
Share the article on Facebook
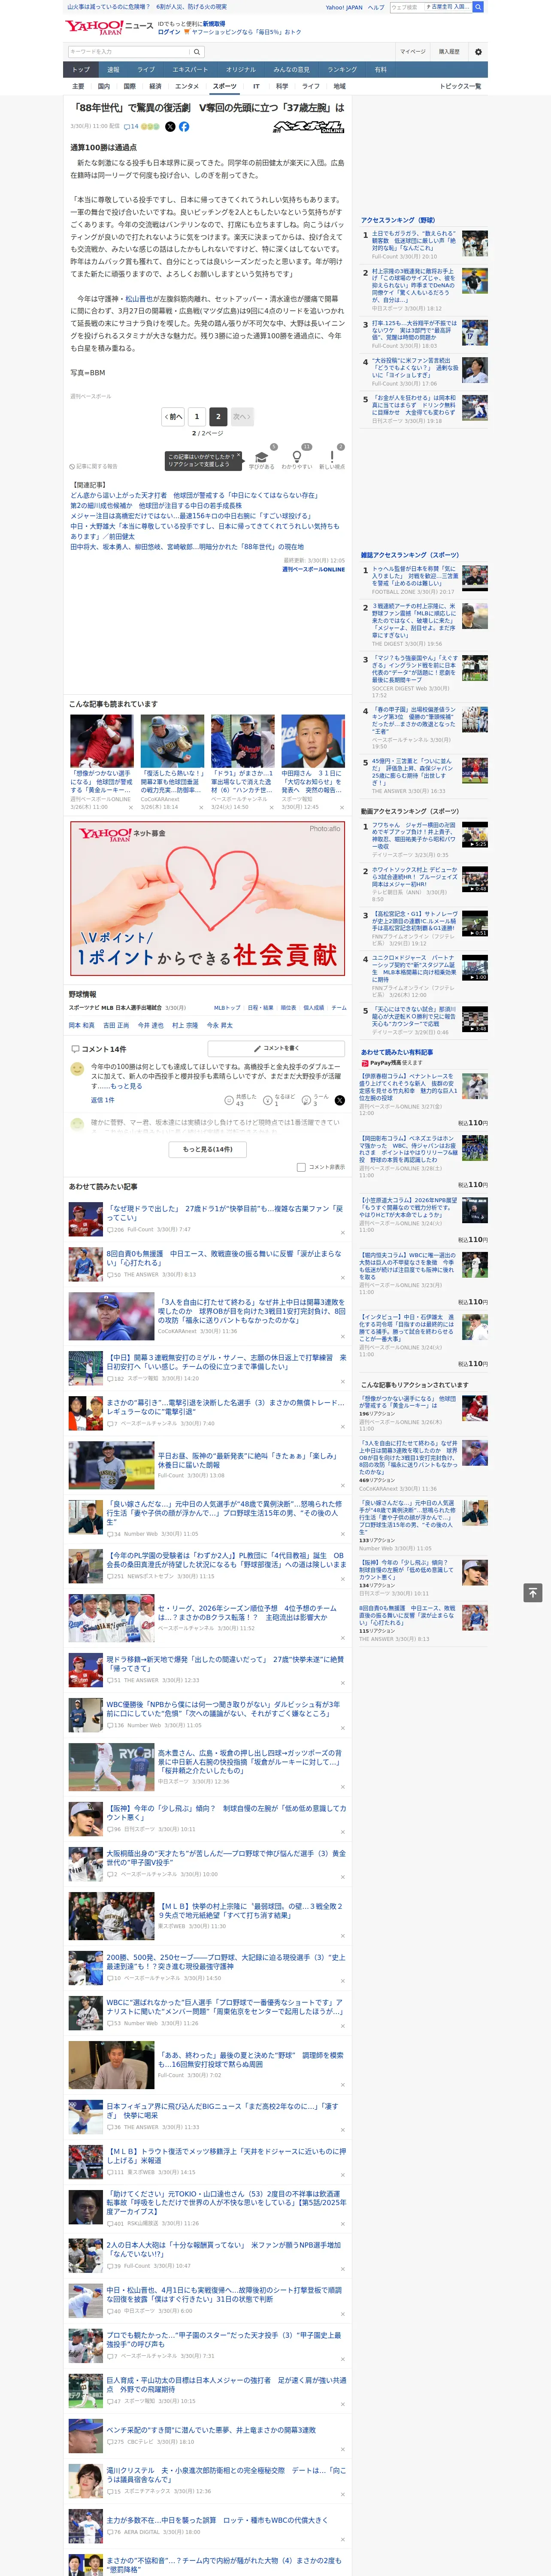(184, 127)
